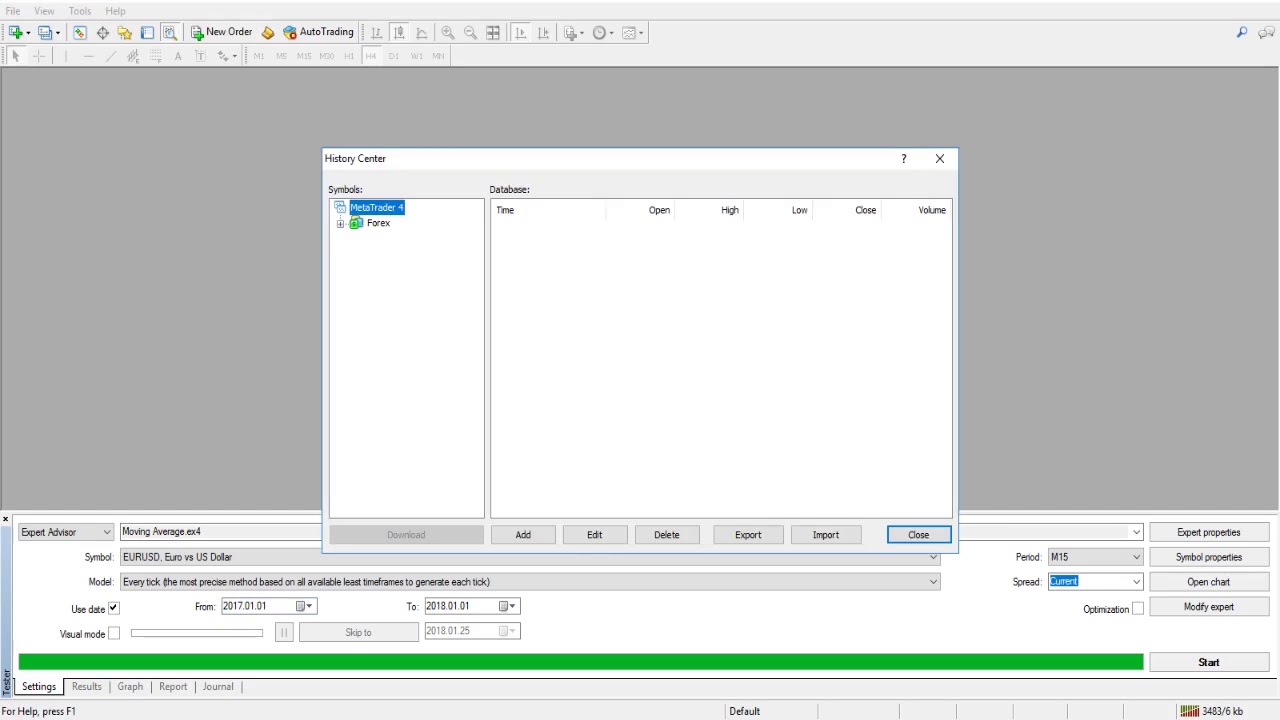Open the Tools menu
This screenshot has height=720, width=1280.
[79, 11]
